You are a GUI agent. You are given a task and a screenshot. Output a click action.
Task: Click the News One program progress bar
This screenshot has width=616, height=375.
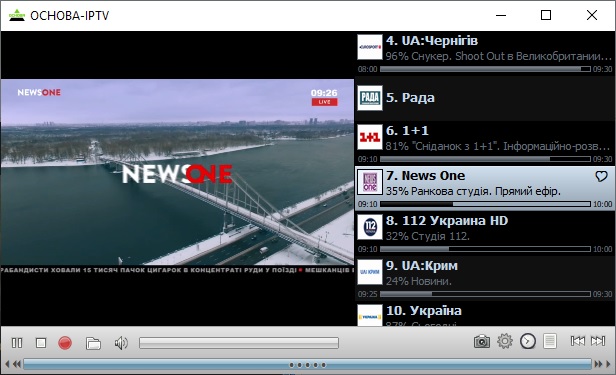tap(485, 204)
